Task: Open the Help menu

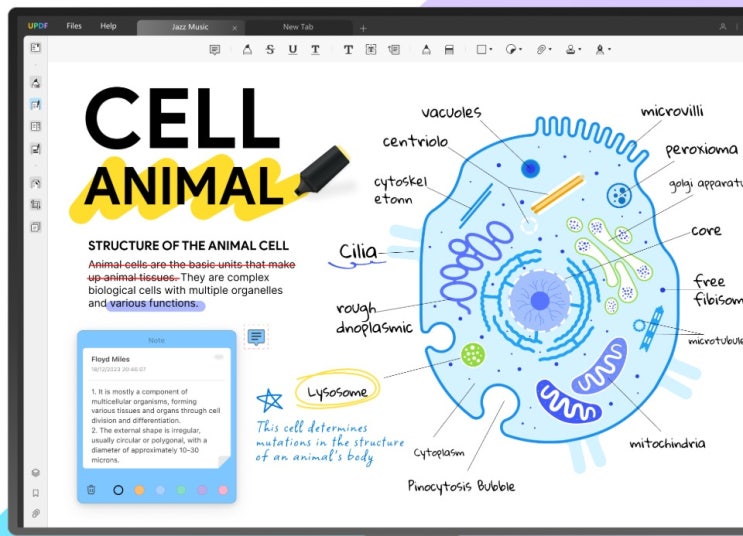Action: (108, 26)
